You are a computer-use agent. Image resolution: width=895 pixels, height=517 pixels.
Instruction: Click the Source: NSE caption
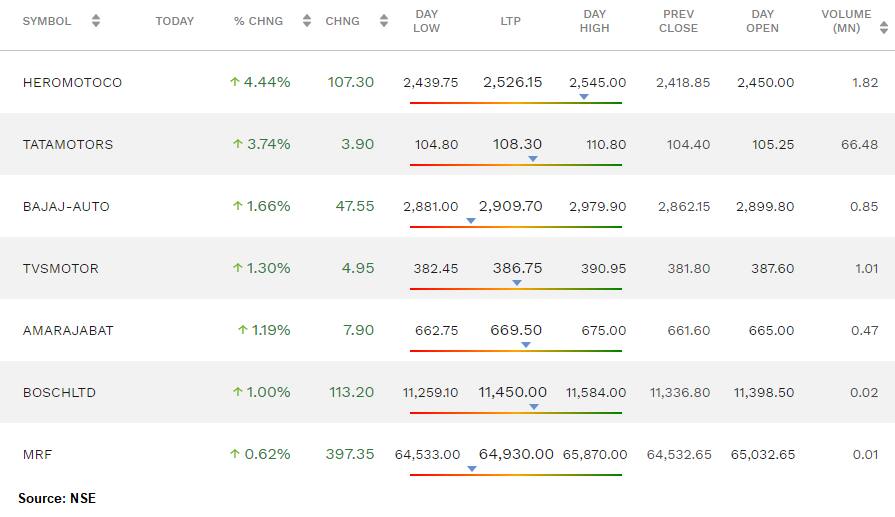click(57, 498)
